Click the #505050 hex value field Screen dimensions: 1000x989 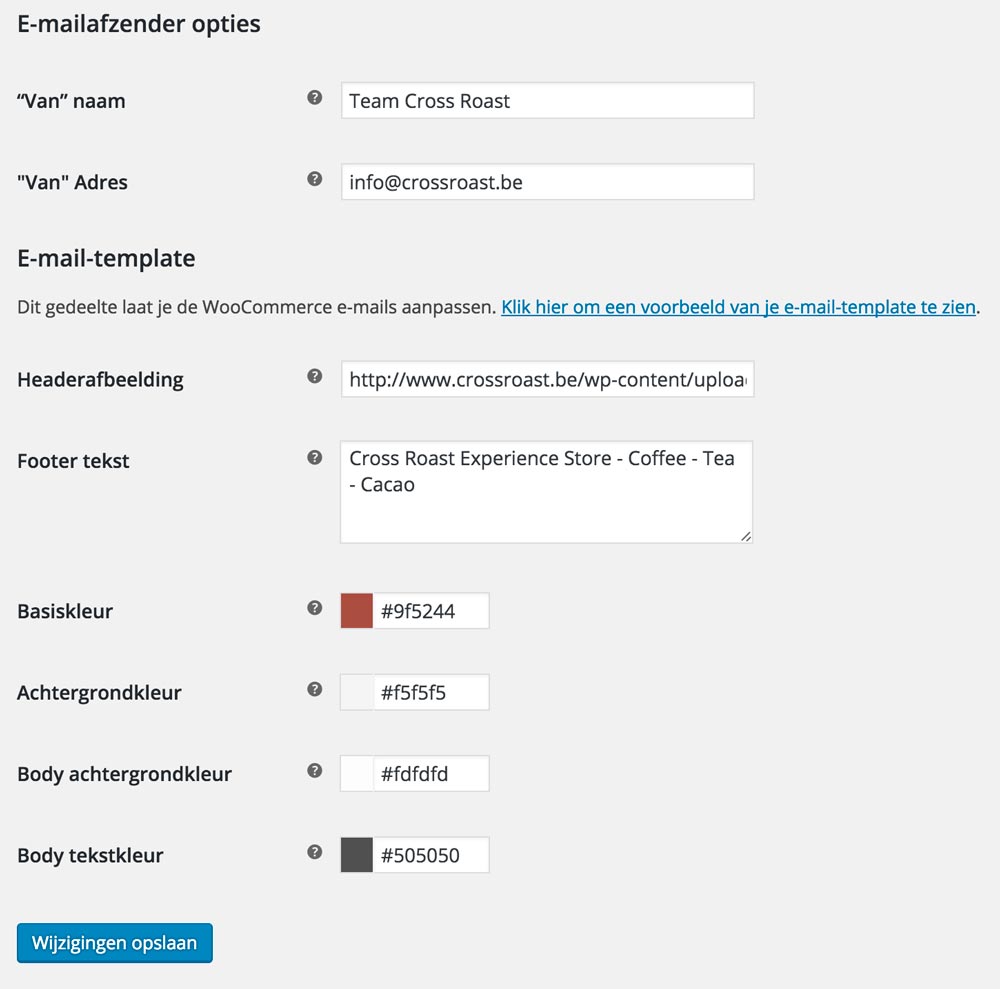click(x=431, y=855)
